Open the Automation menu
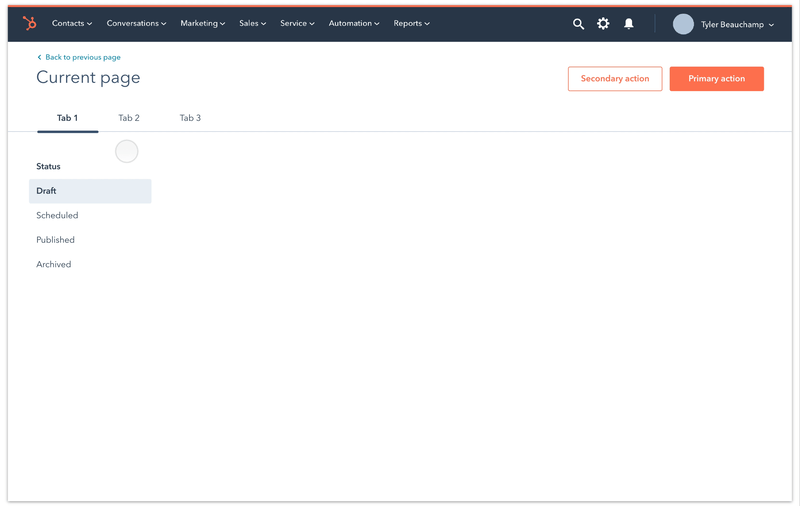This screenshot has width=800, height=506. (354, 23)
